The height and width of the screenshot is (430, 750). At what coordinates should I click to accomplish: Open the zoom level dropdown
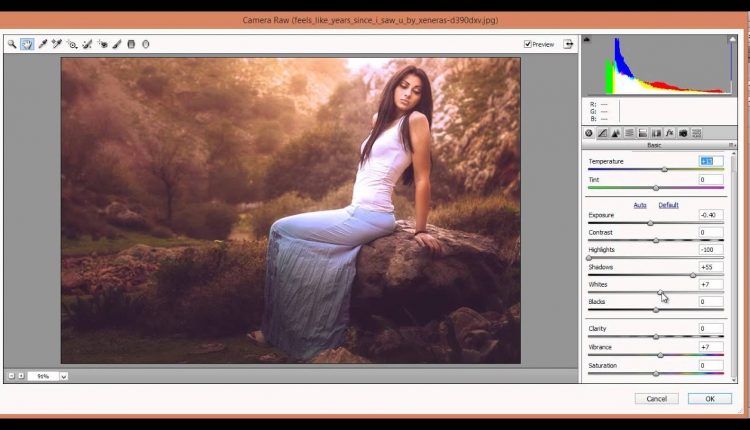click(63, 376)
